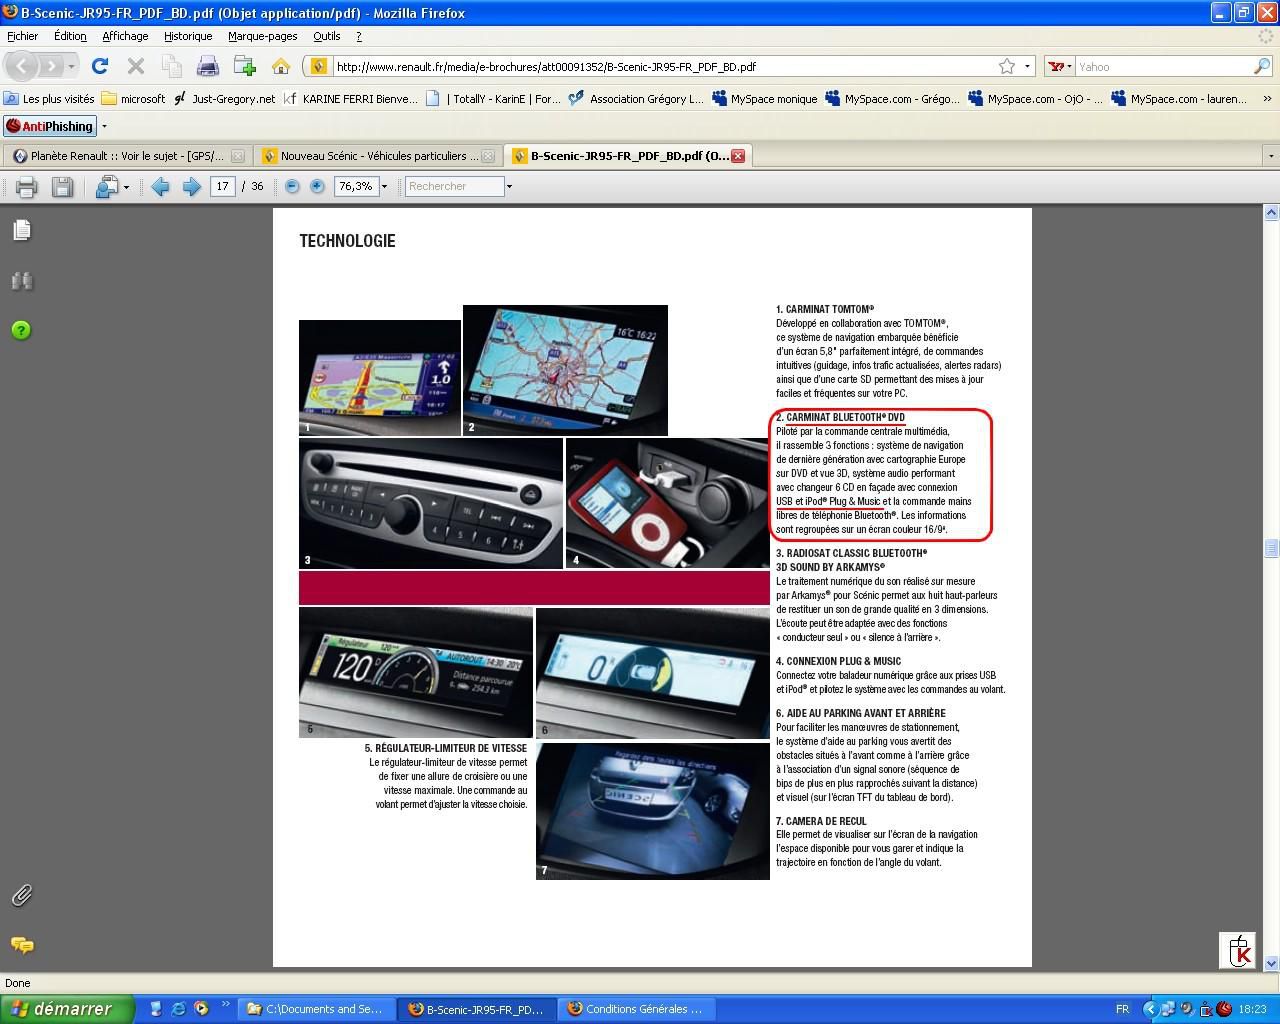This screenshot has width=1280, height=1024.
Task: Open a new tab via toolbar icon
Action: (244, 66)
